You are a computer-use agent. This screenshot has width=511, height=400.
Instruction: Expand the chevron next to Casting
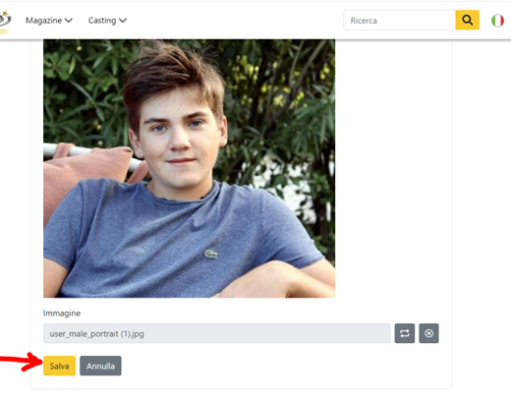123,21
